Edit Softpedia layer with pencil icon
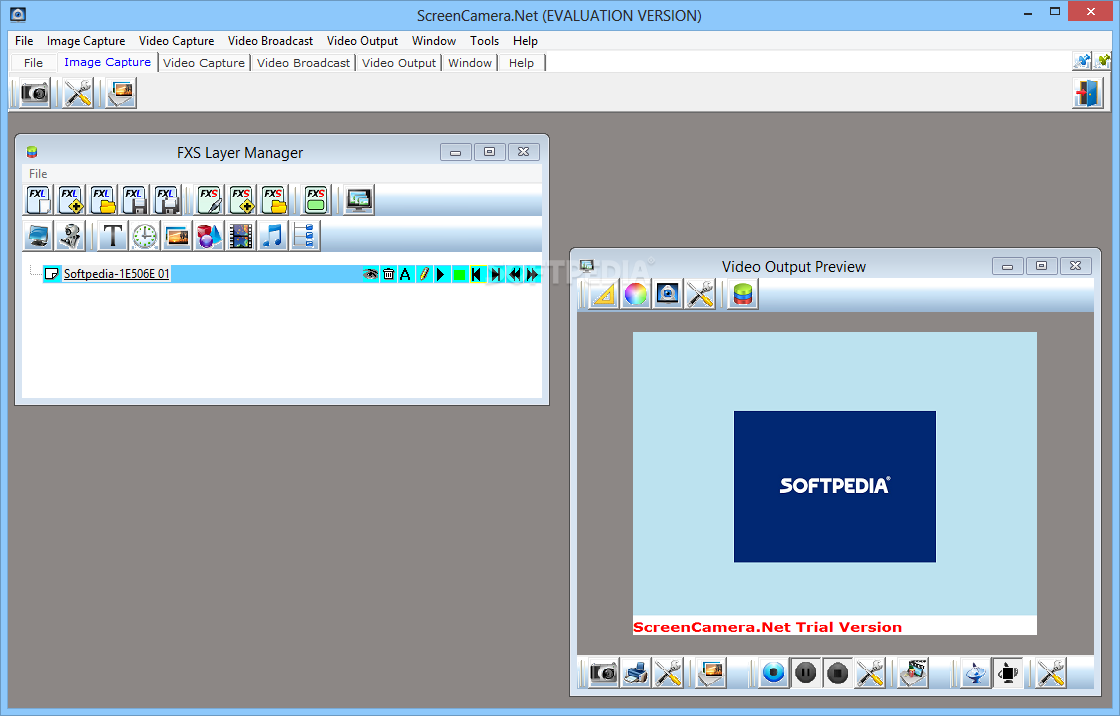The image size is (1120, 716). pos(424,274)
